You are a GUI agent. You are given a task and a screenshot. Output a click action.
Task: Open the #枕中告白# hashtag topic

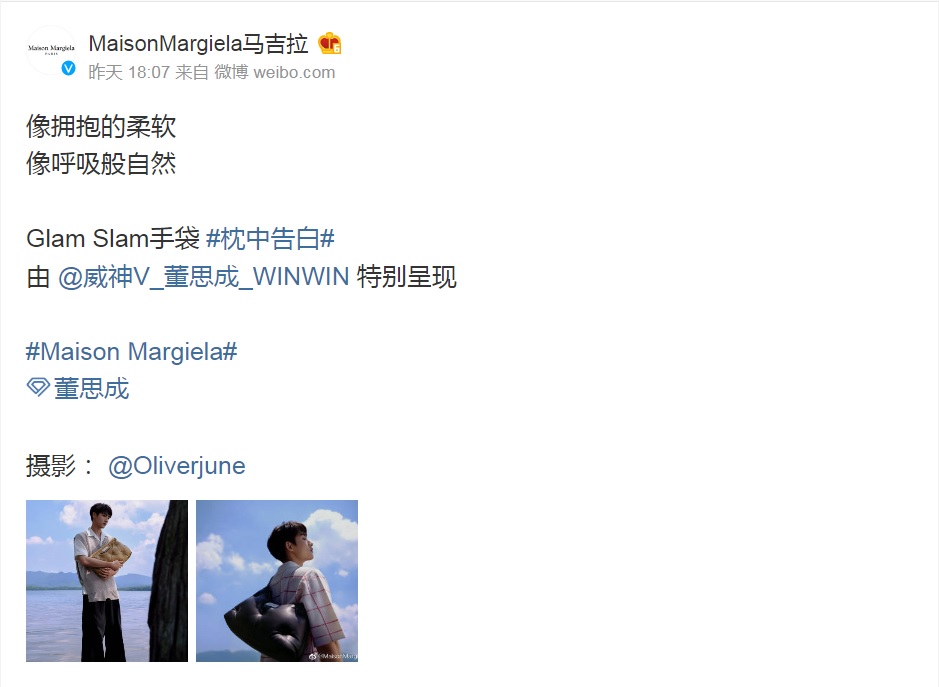270,239
